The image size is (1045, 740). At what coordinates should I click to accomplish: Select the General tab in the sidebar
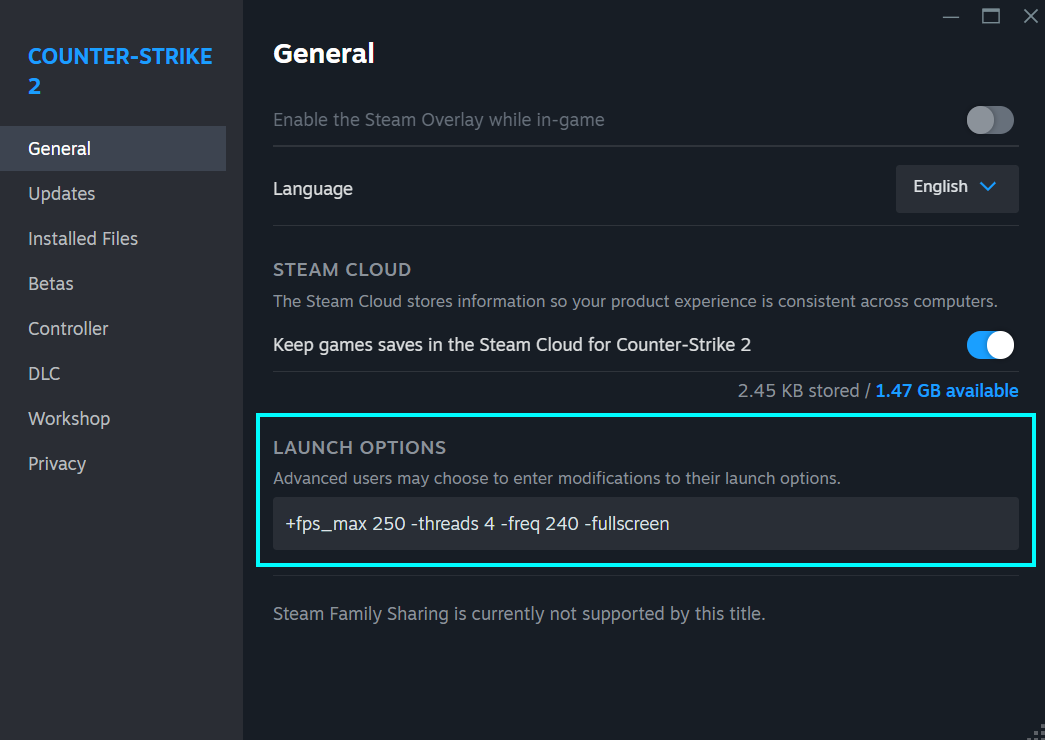[x=59, y=148]
